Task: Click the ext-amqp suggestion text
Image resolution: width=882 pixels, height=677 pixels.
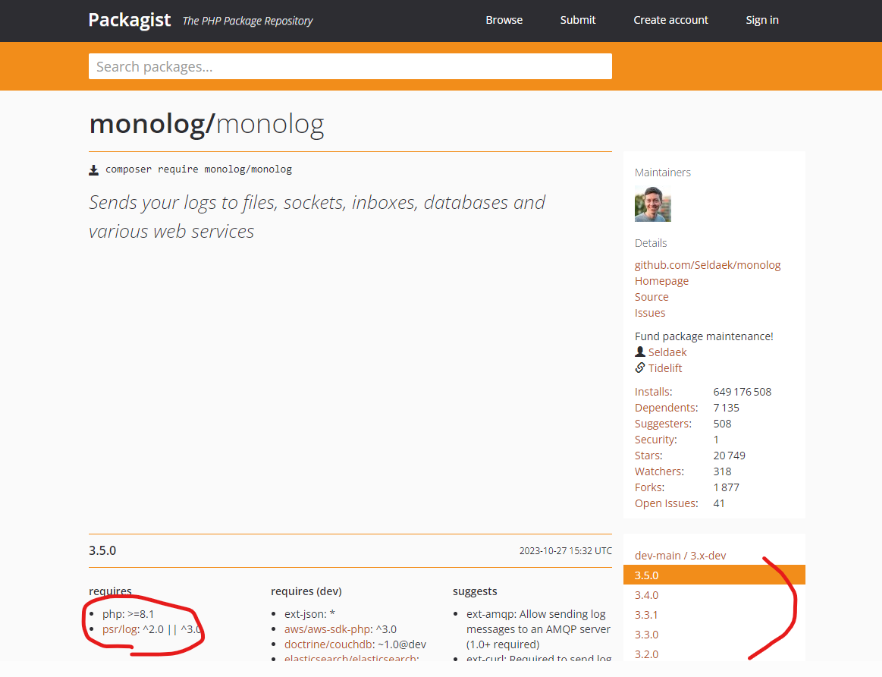Action: point(538,629)
